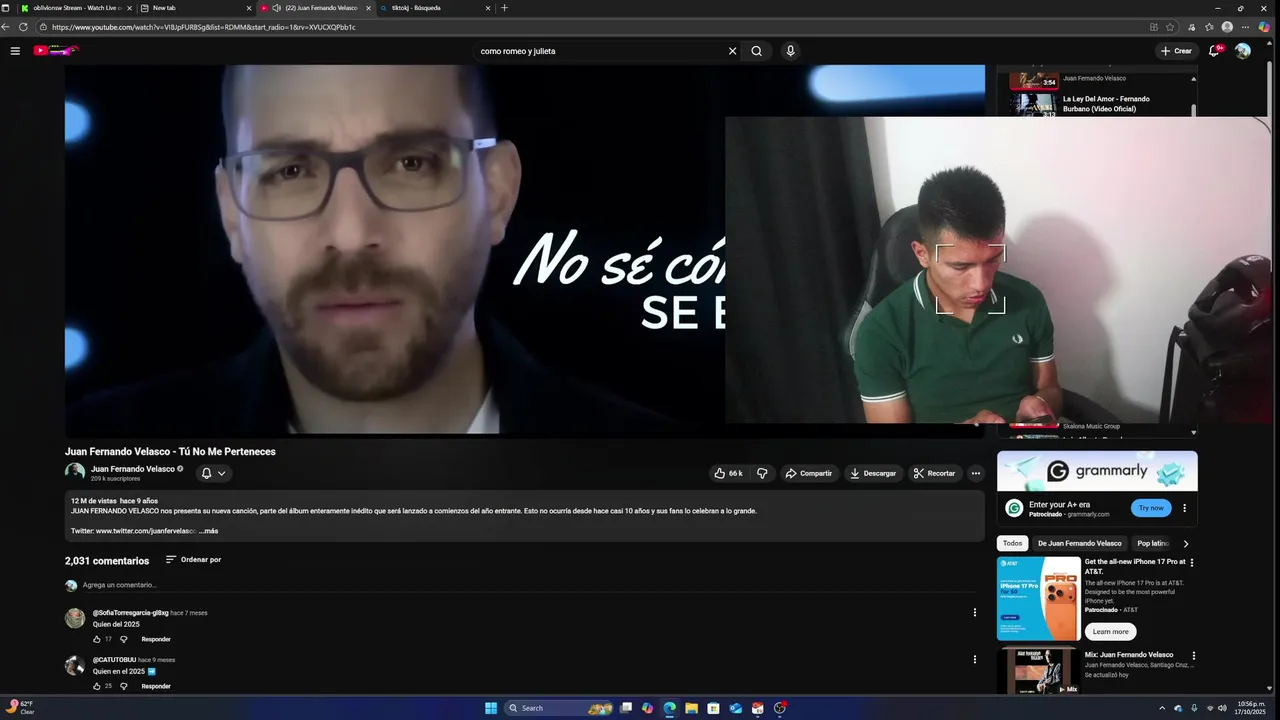Open comment menu for SofiaTorresgarcia comment
Image resolution: width=1280 pixels, height=720 pixels.
pyautogui.click(x=975, y=612)
